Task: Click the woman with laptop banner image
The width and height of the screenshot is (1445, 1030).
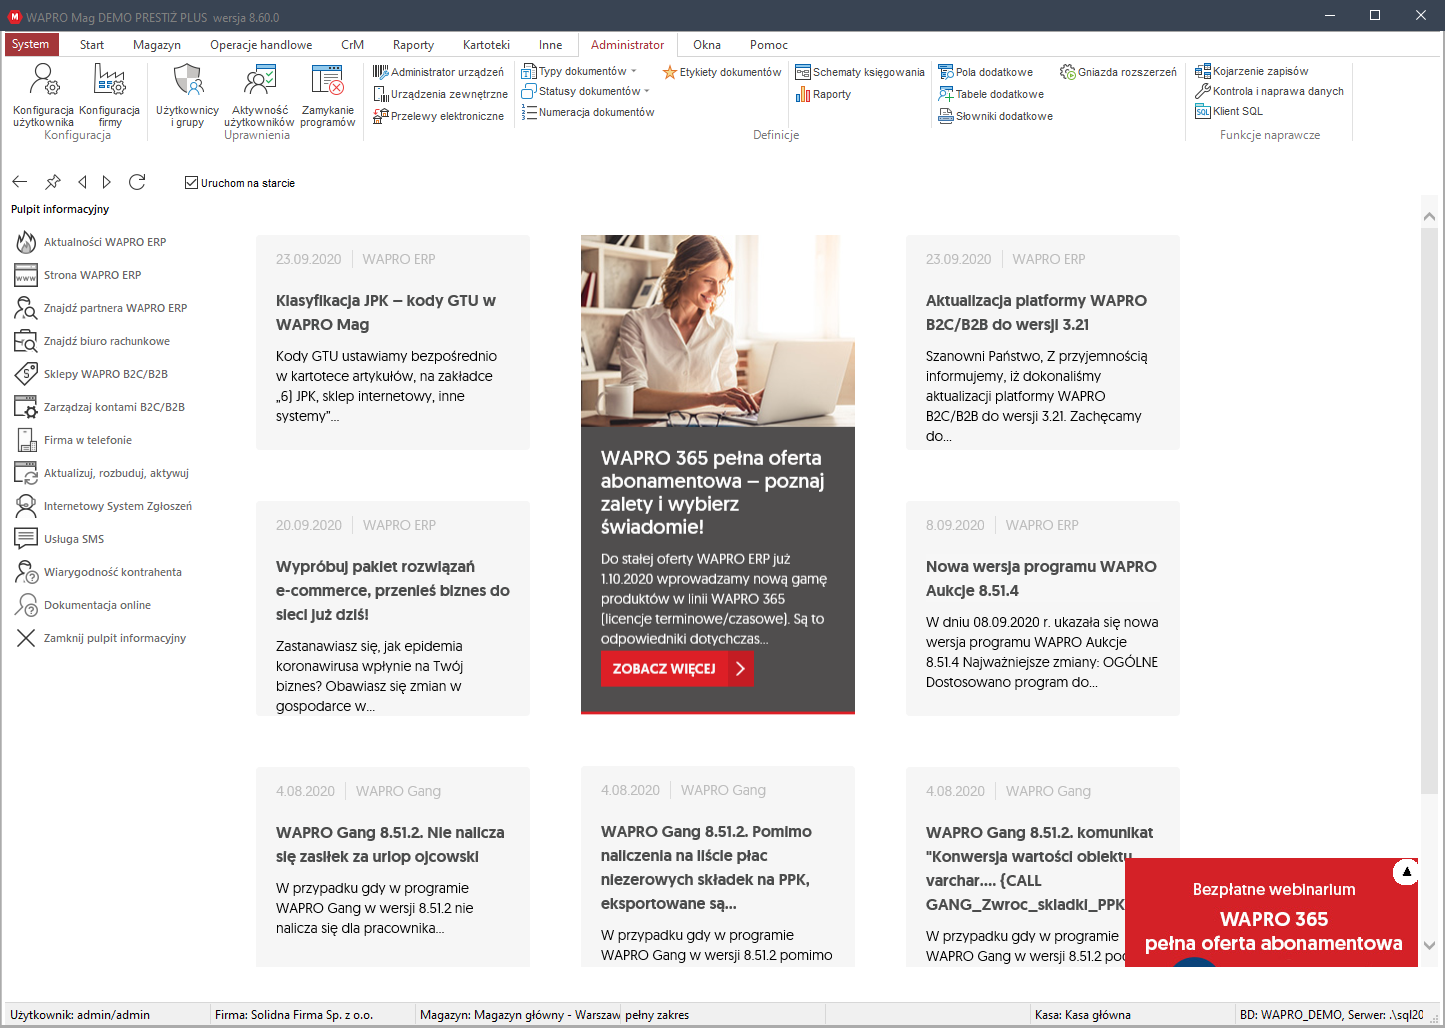Action: 718,331
